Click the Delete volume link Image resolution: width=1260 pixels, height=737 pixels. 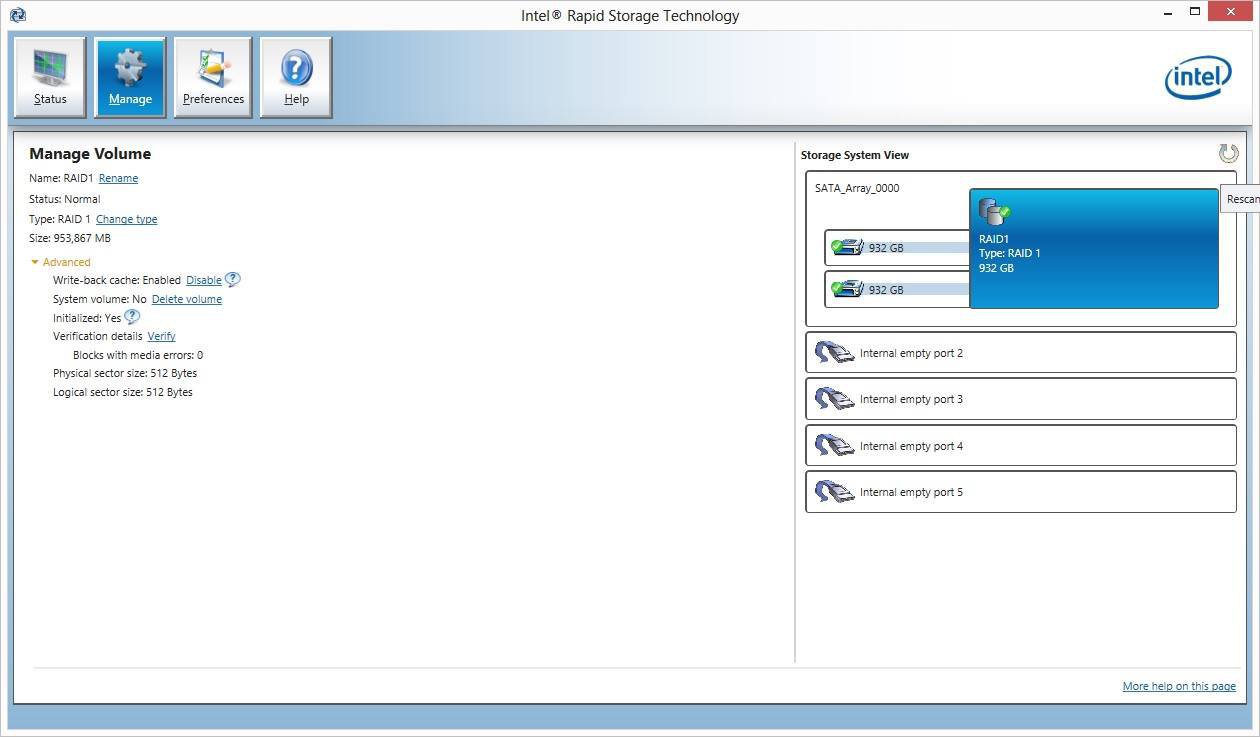pyautogui.click(x=187, y=299)
